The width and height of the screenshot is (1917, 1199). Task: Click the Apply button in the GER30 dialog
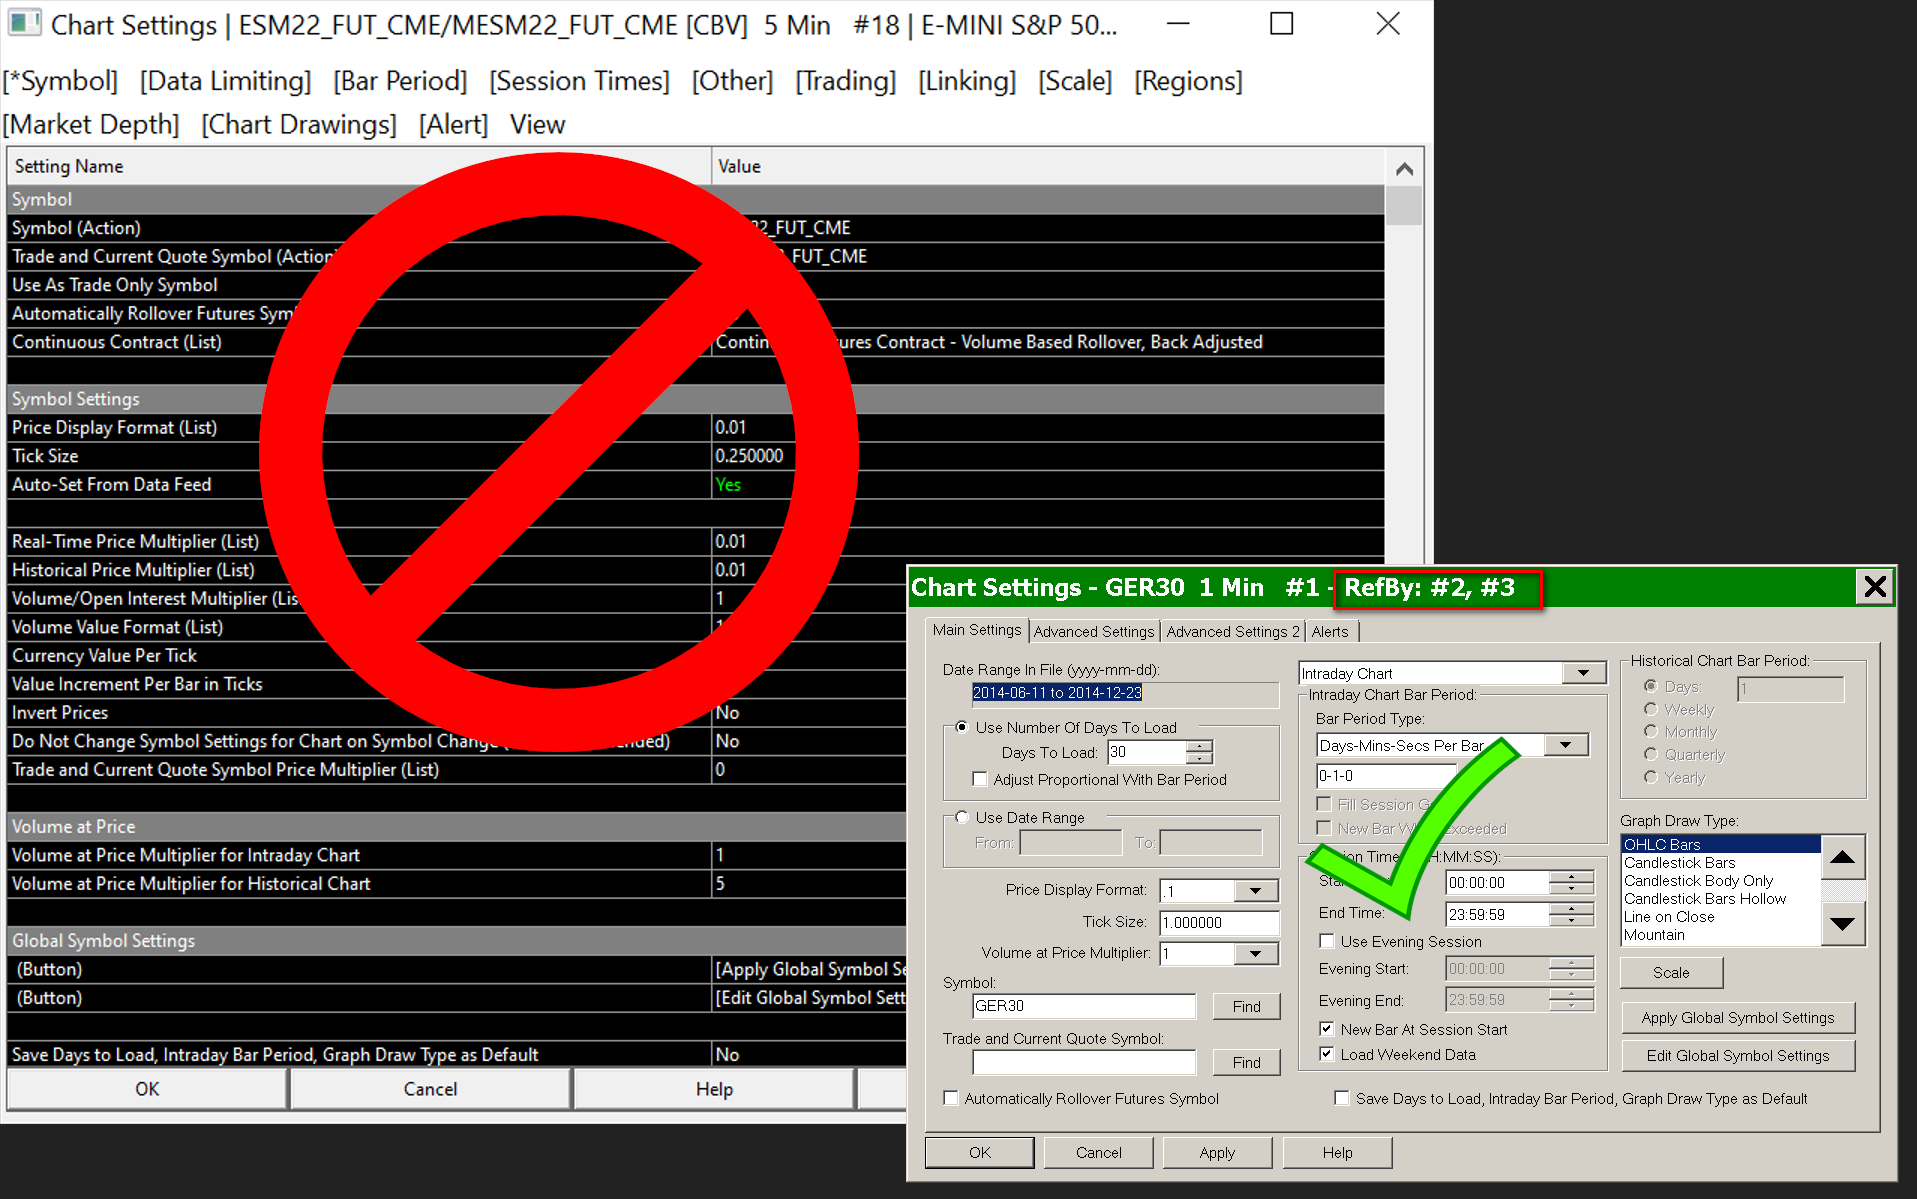pos(1217,1152)
